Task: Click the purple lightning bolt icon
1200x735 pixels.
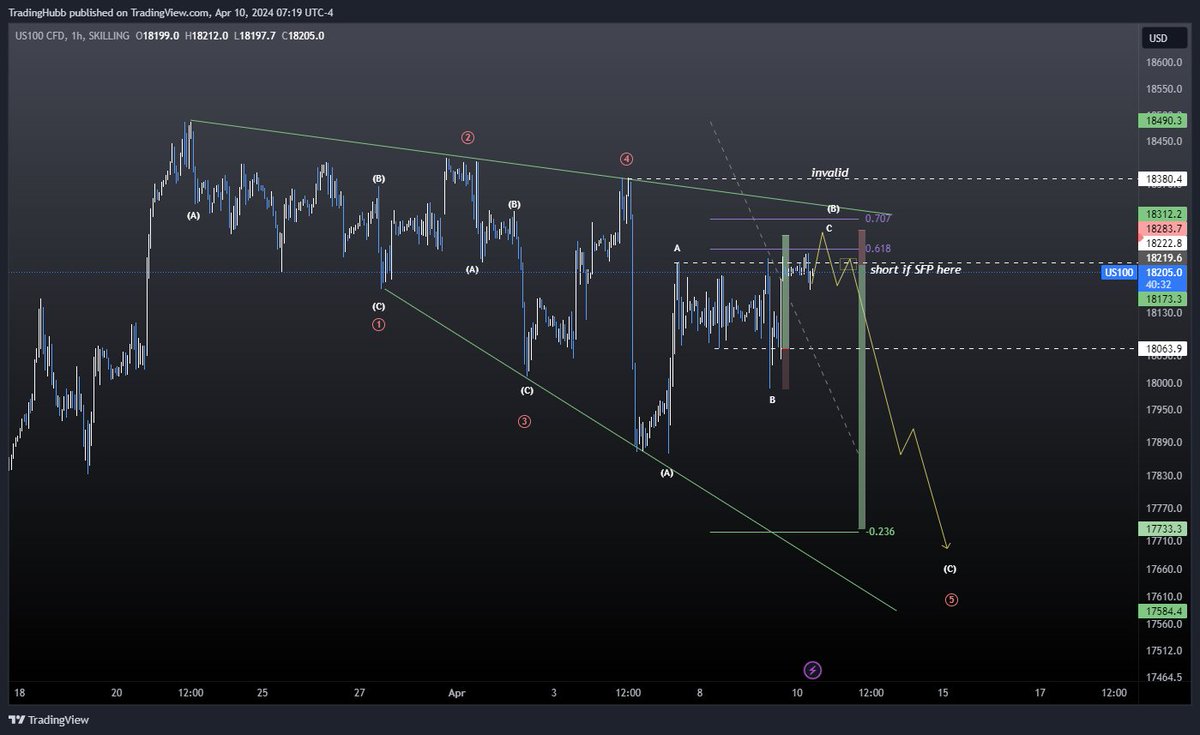Action: 813,669
